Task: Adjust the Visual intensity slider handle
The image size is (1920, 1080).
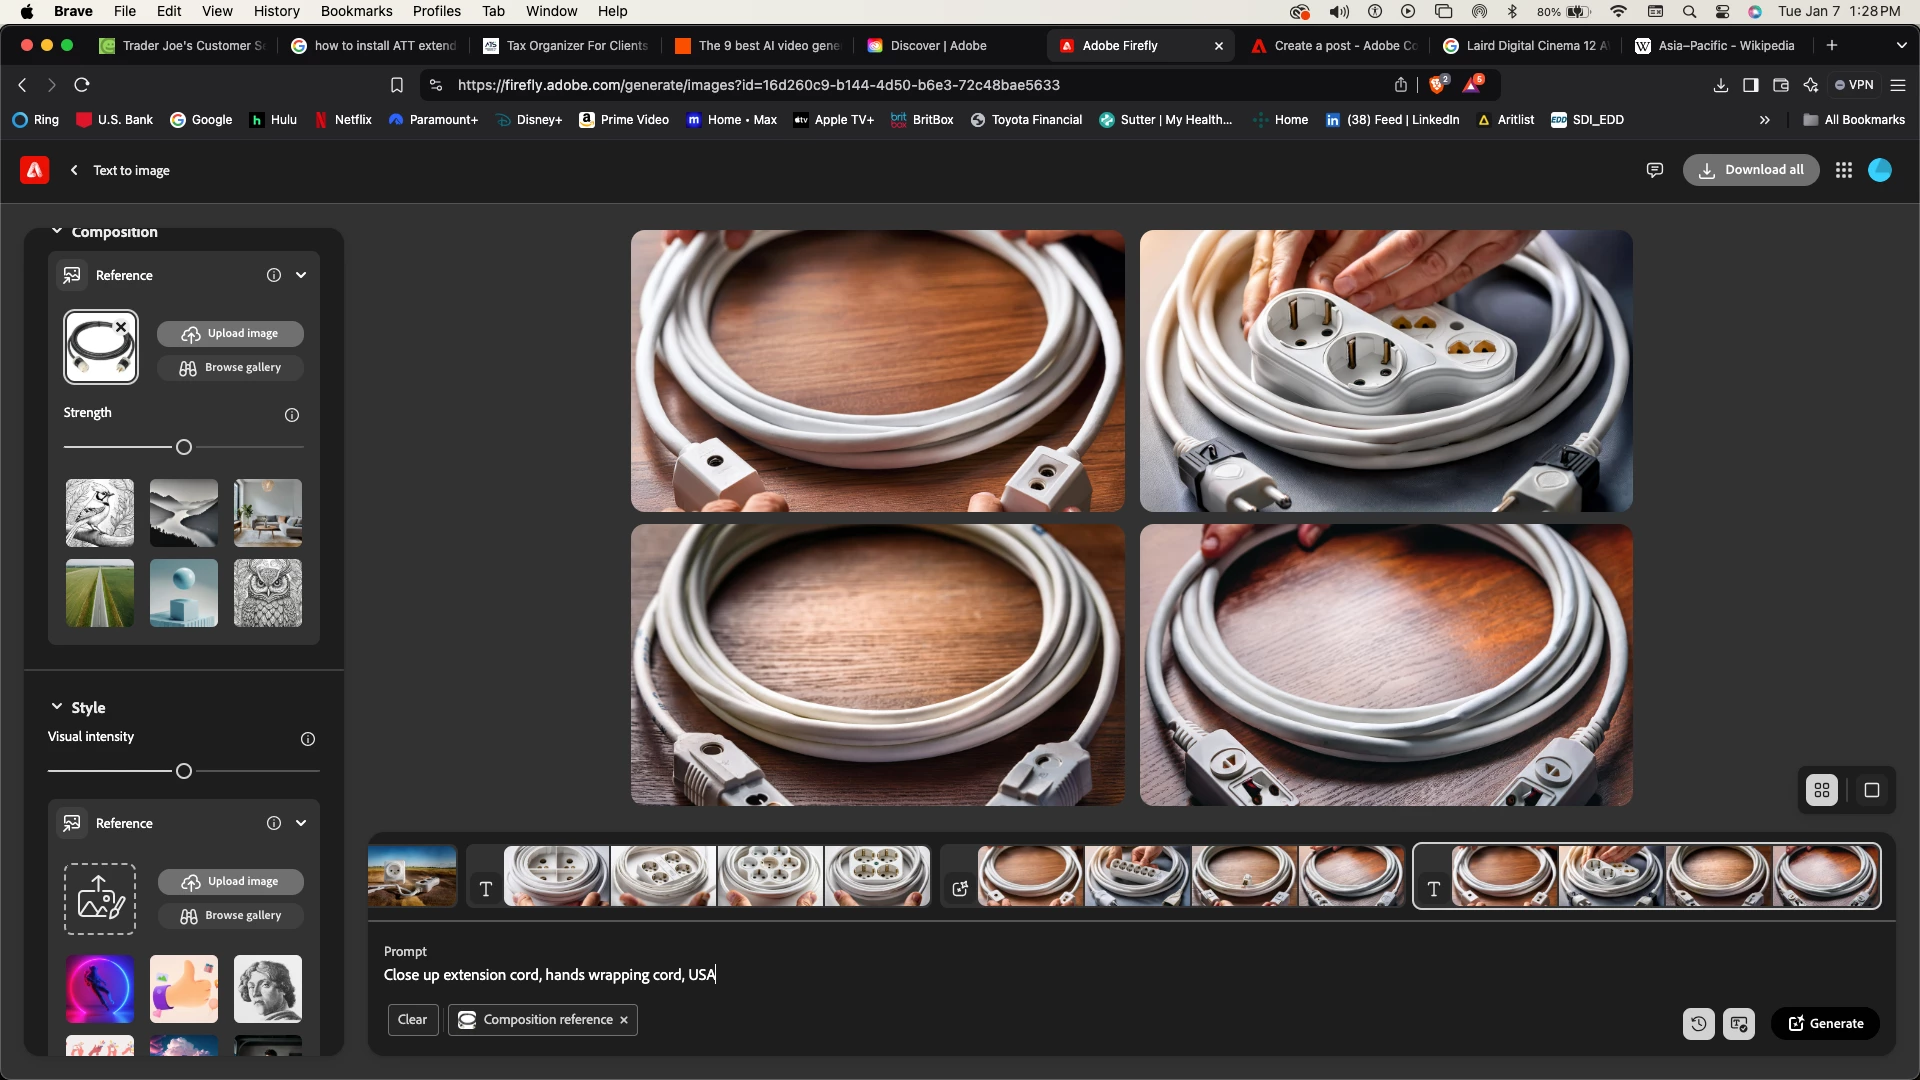Action: pos(184,771)
